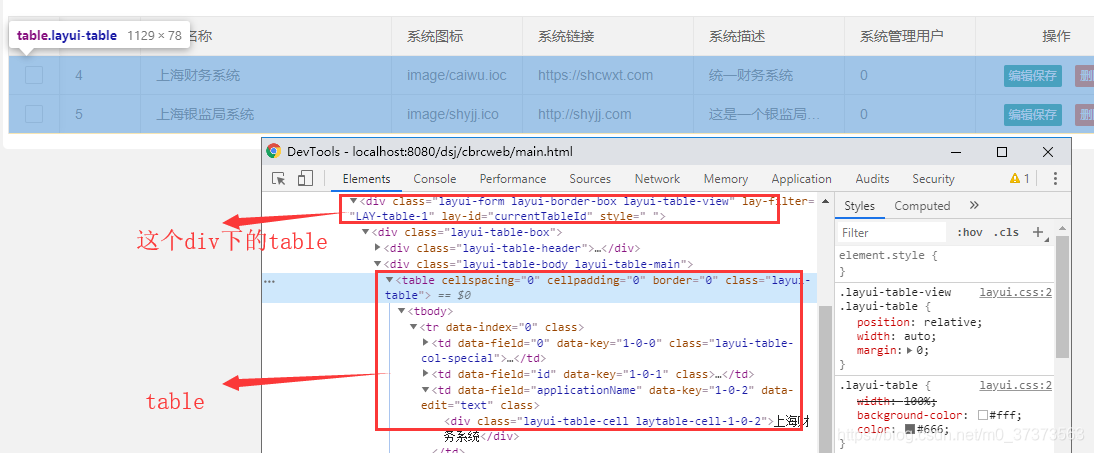This screenshot has height=453, width=1094.
Task: Click the Chrome logo in the DevTools title
Action: [274, 151]
